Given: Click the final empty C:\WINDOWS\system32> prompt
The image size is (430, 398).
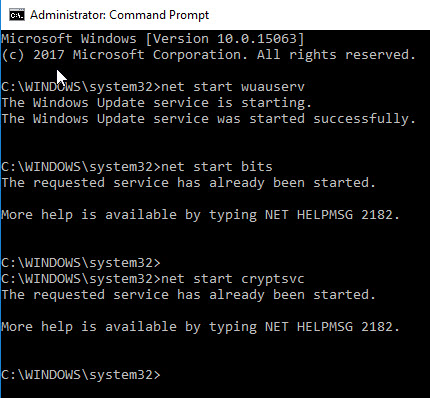Looking at the screenshot, I should click(x=81, y=375).
